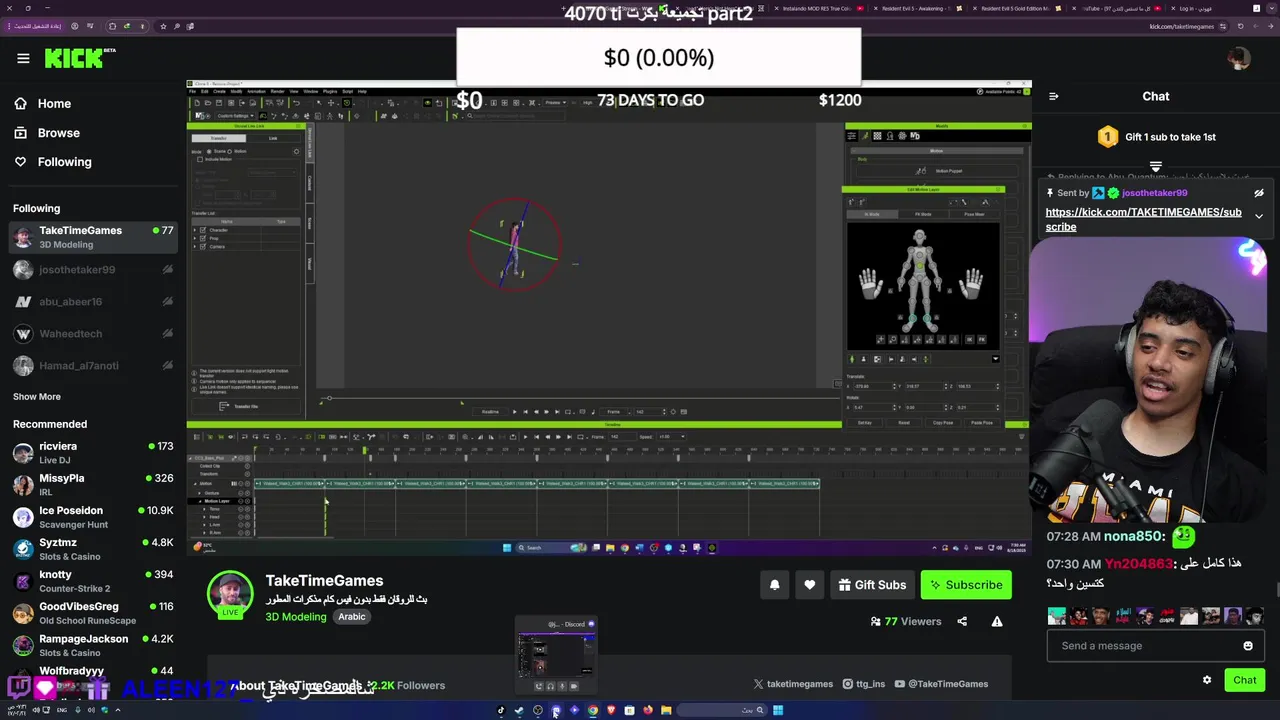Click the Windows Start button in taskbar
Image resolution: width=1280 pixels, height=720 pixels.
[778, 710]
